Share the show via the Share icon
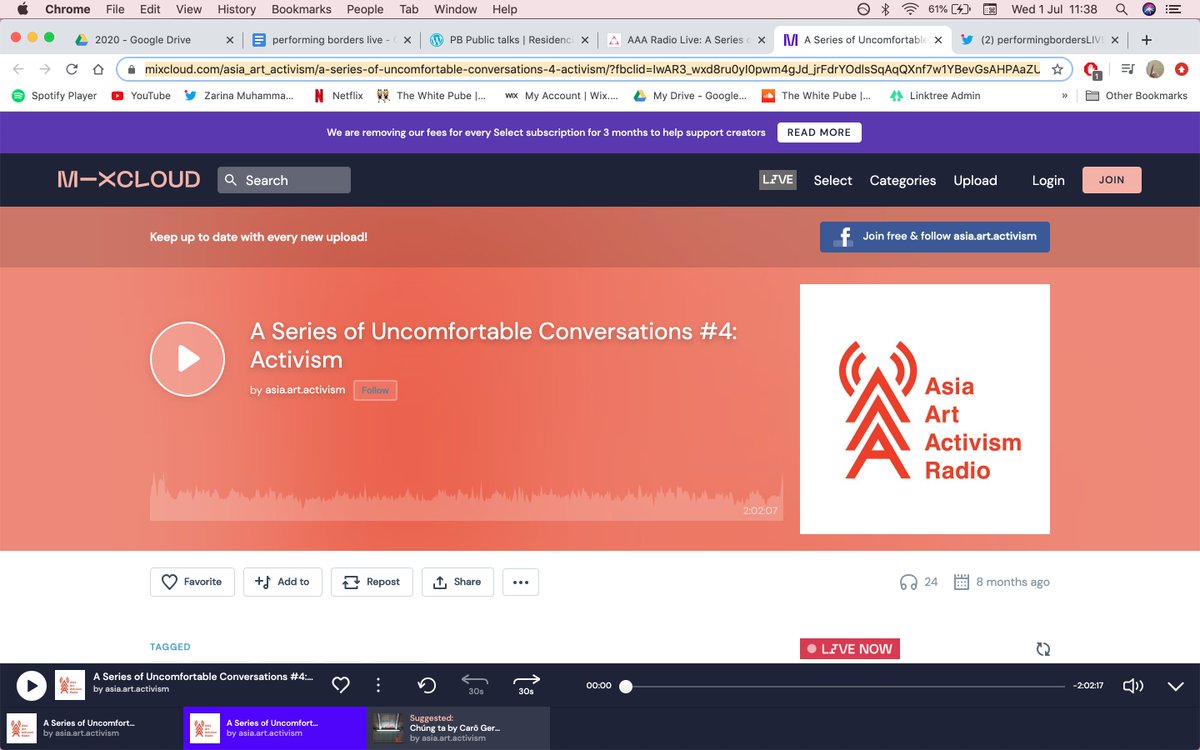The height and width of the screenshot is (750, 1200). coord(457,581)
